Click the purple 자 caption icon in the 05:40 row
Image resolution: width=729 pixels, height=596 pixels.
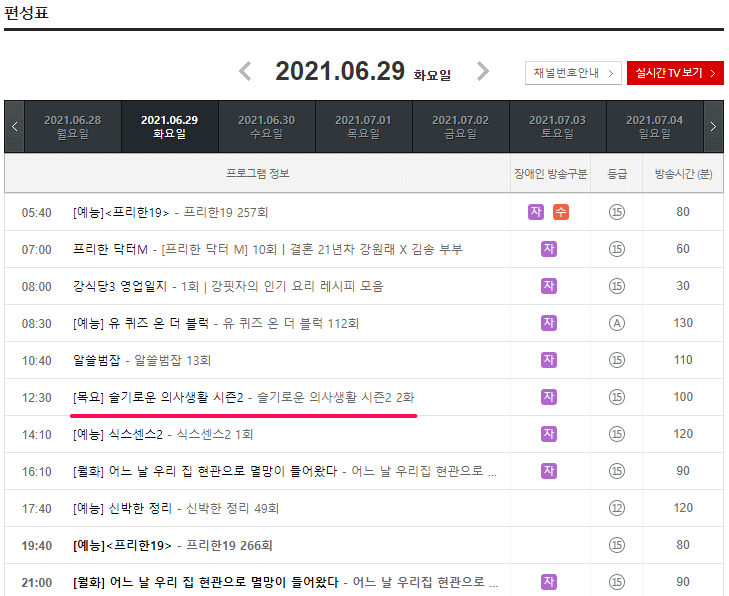(536, 212)
